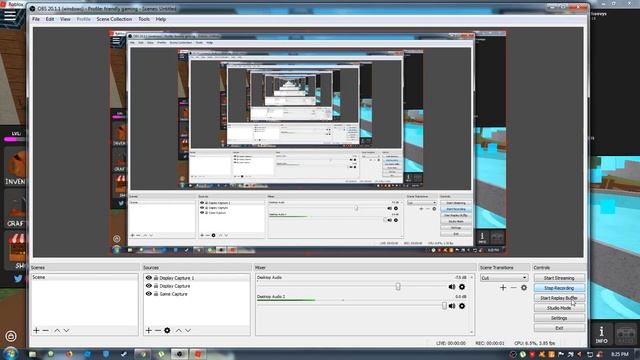Open the File menu
This screenshot has width=640, height=360.
tap(36, 19)
